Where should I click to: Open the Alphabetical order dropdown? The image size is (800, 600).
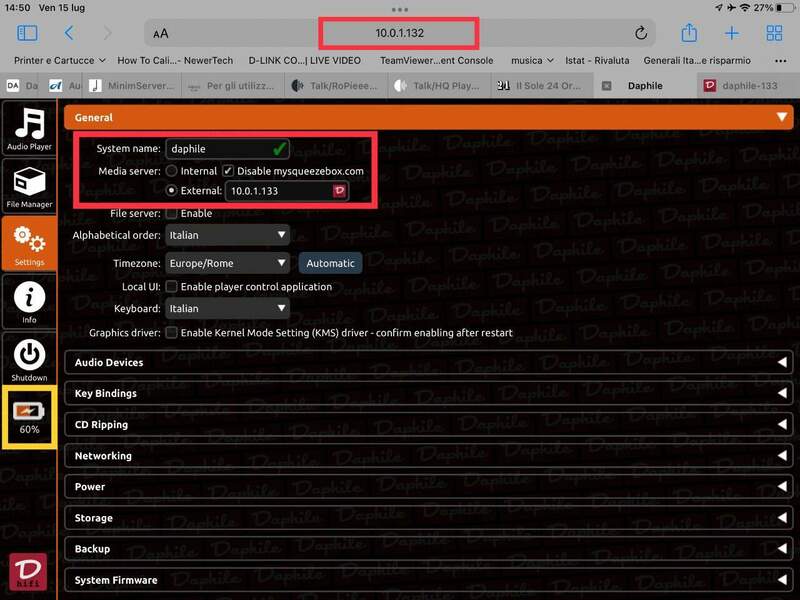(x=227, y=235)
